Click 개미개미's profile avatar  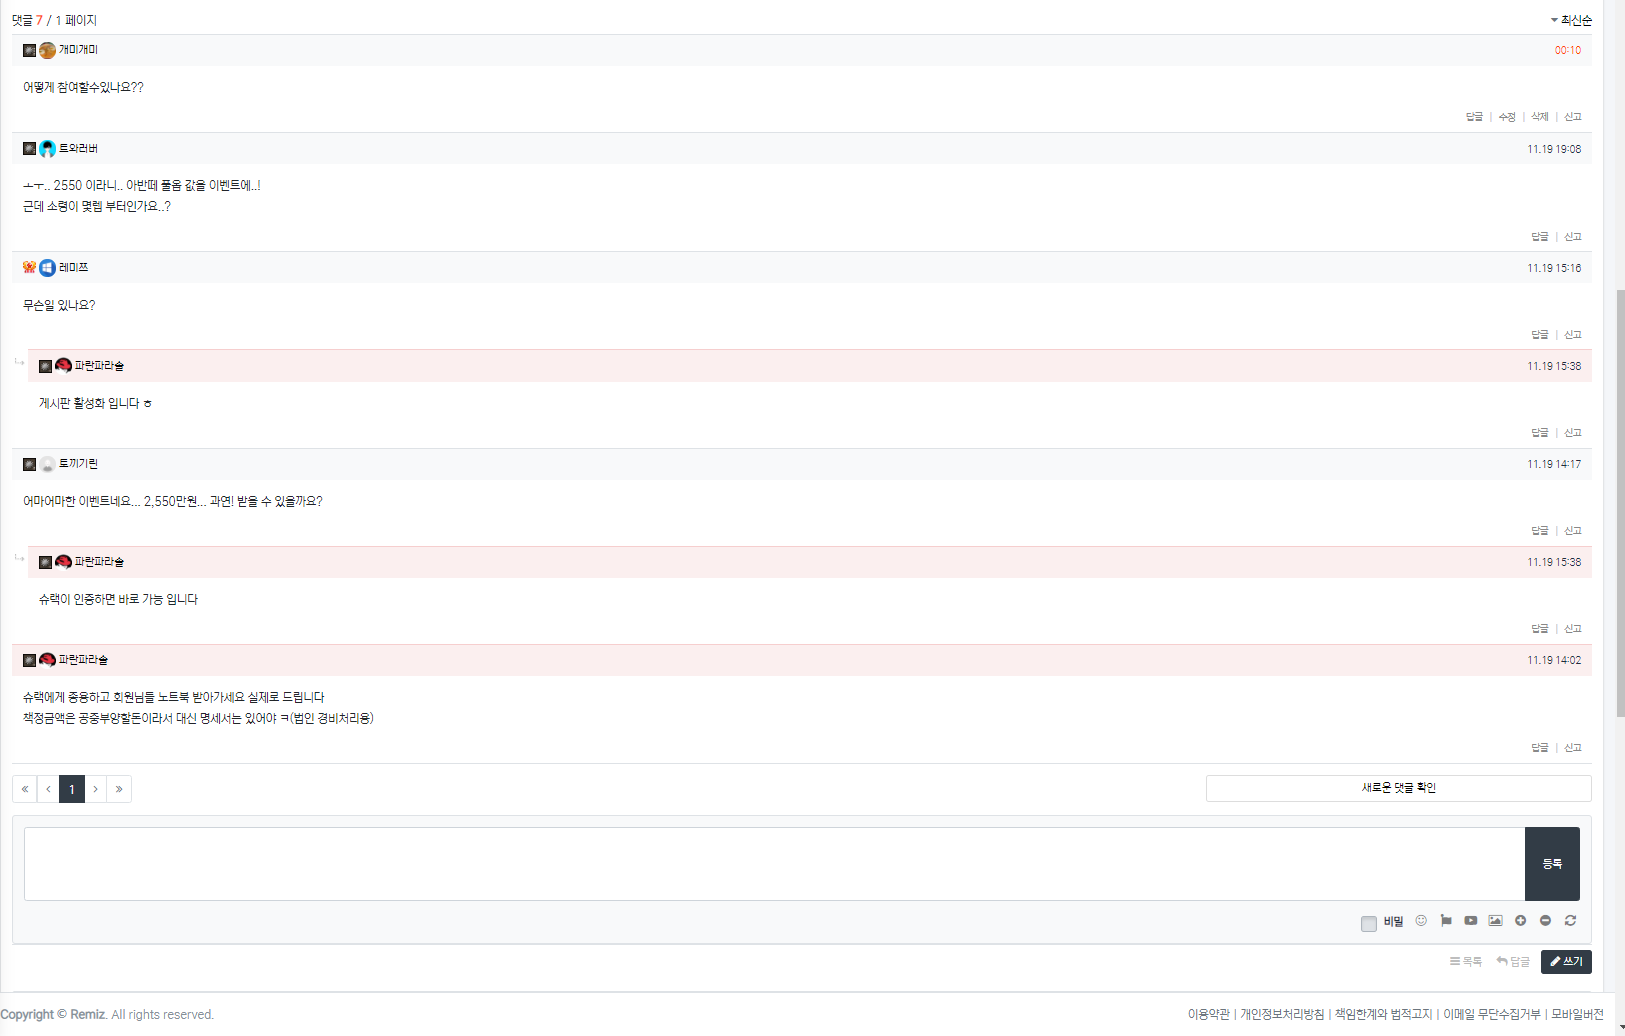(x=47, y=50)
